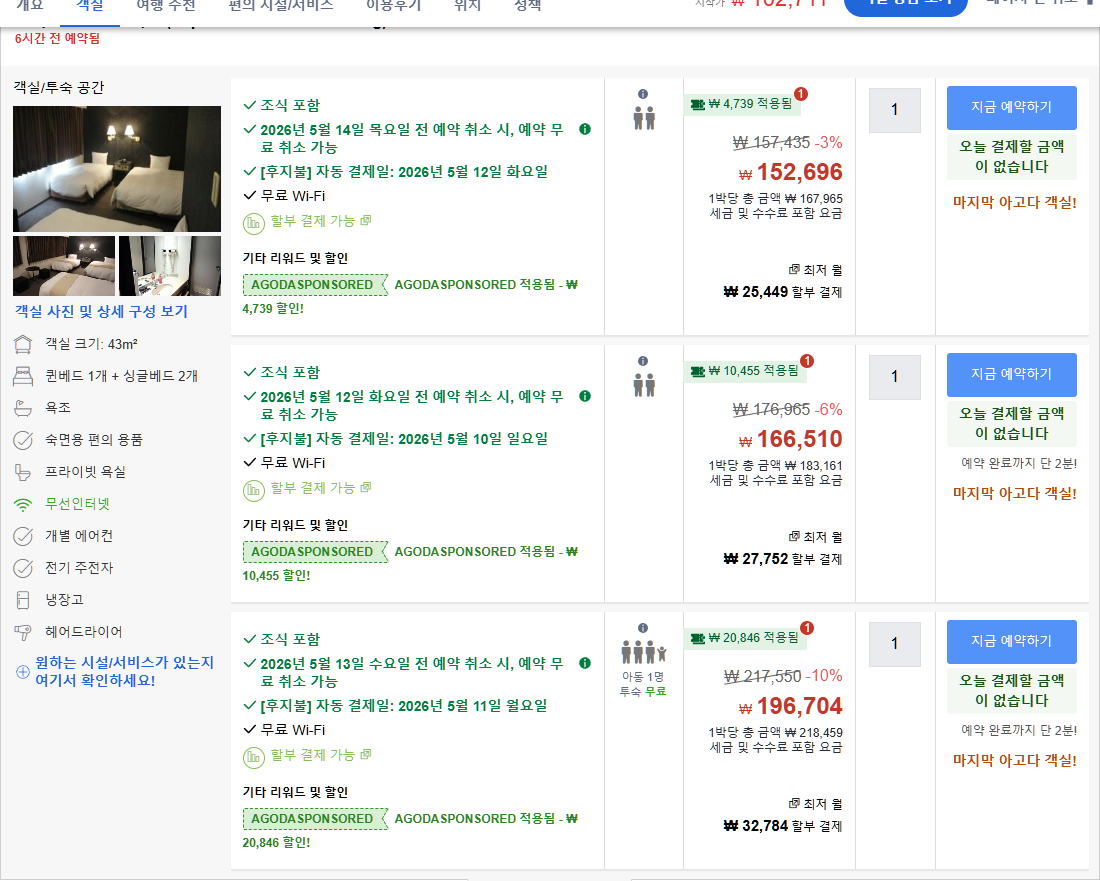Click the installment icon in the third room offer

[253, 757]
